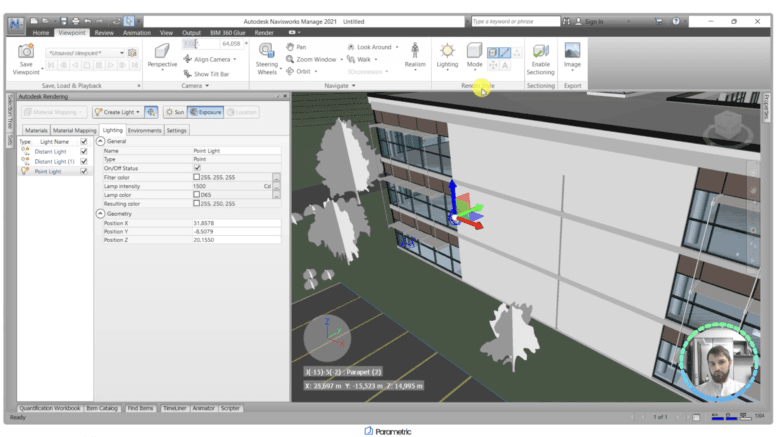The height and width of the screenshot is (437, 776).
Task: Click the Lighting sun icon in ribbon
Action: (x=447, y=50)
